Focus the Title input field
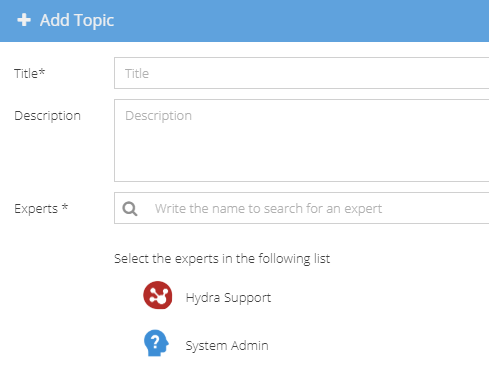Viewport: 489px width, 373px height. tap(302, 73)
